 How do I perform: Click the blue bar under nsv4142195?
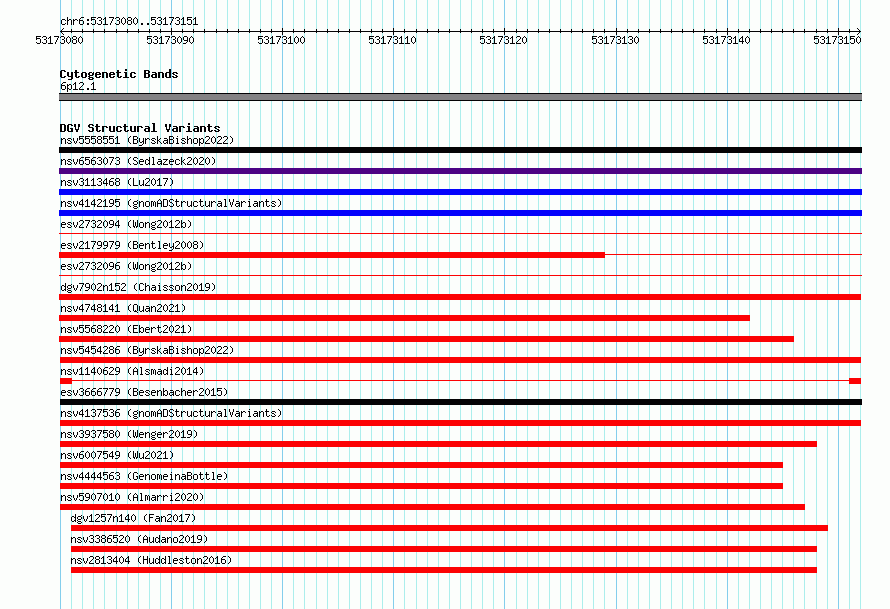[x=460, y=213]
